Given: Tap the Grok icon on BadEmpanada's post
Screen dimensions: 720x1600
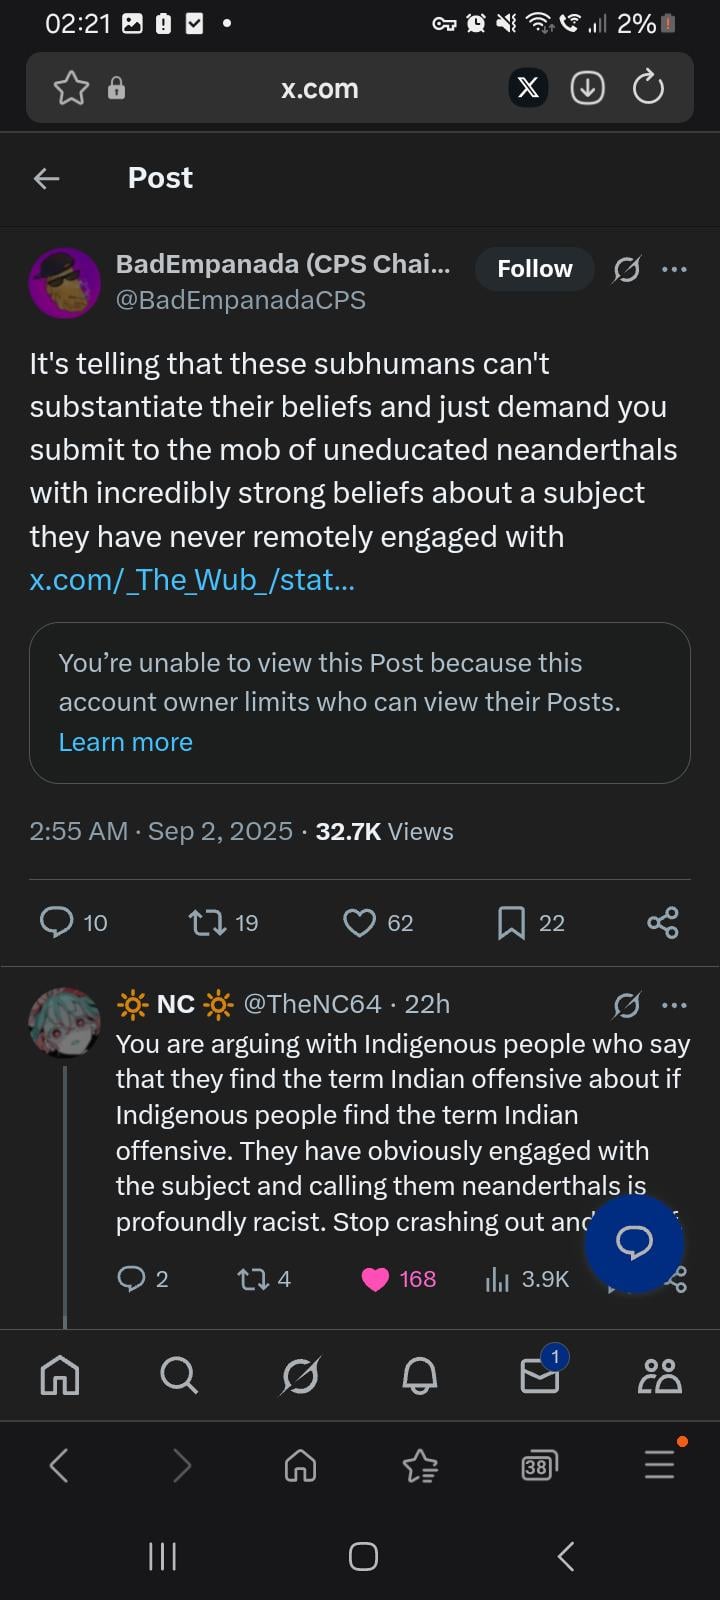Looking at the screenshot, I should tap(626, 269).
